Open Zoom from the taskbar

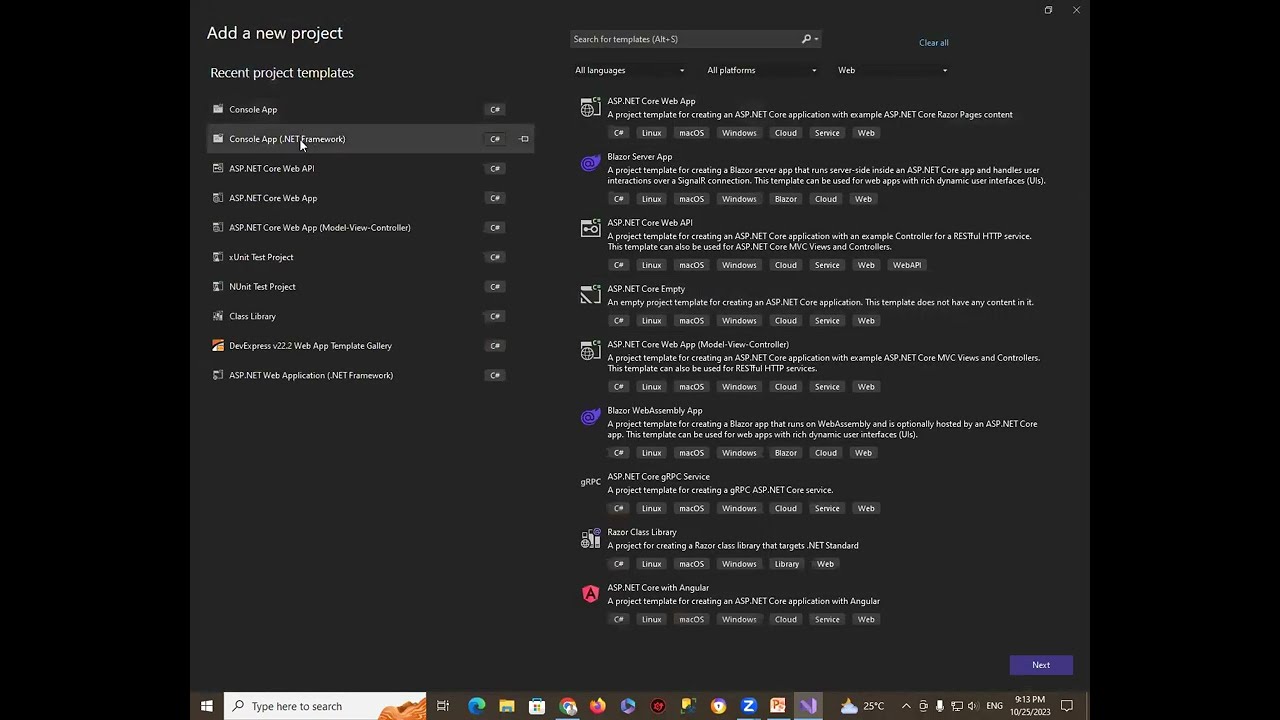[x=748, y=706]
